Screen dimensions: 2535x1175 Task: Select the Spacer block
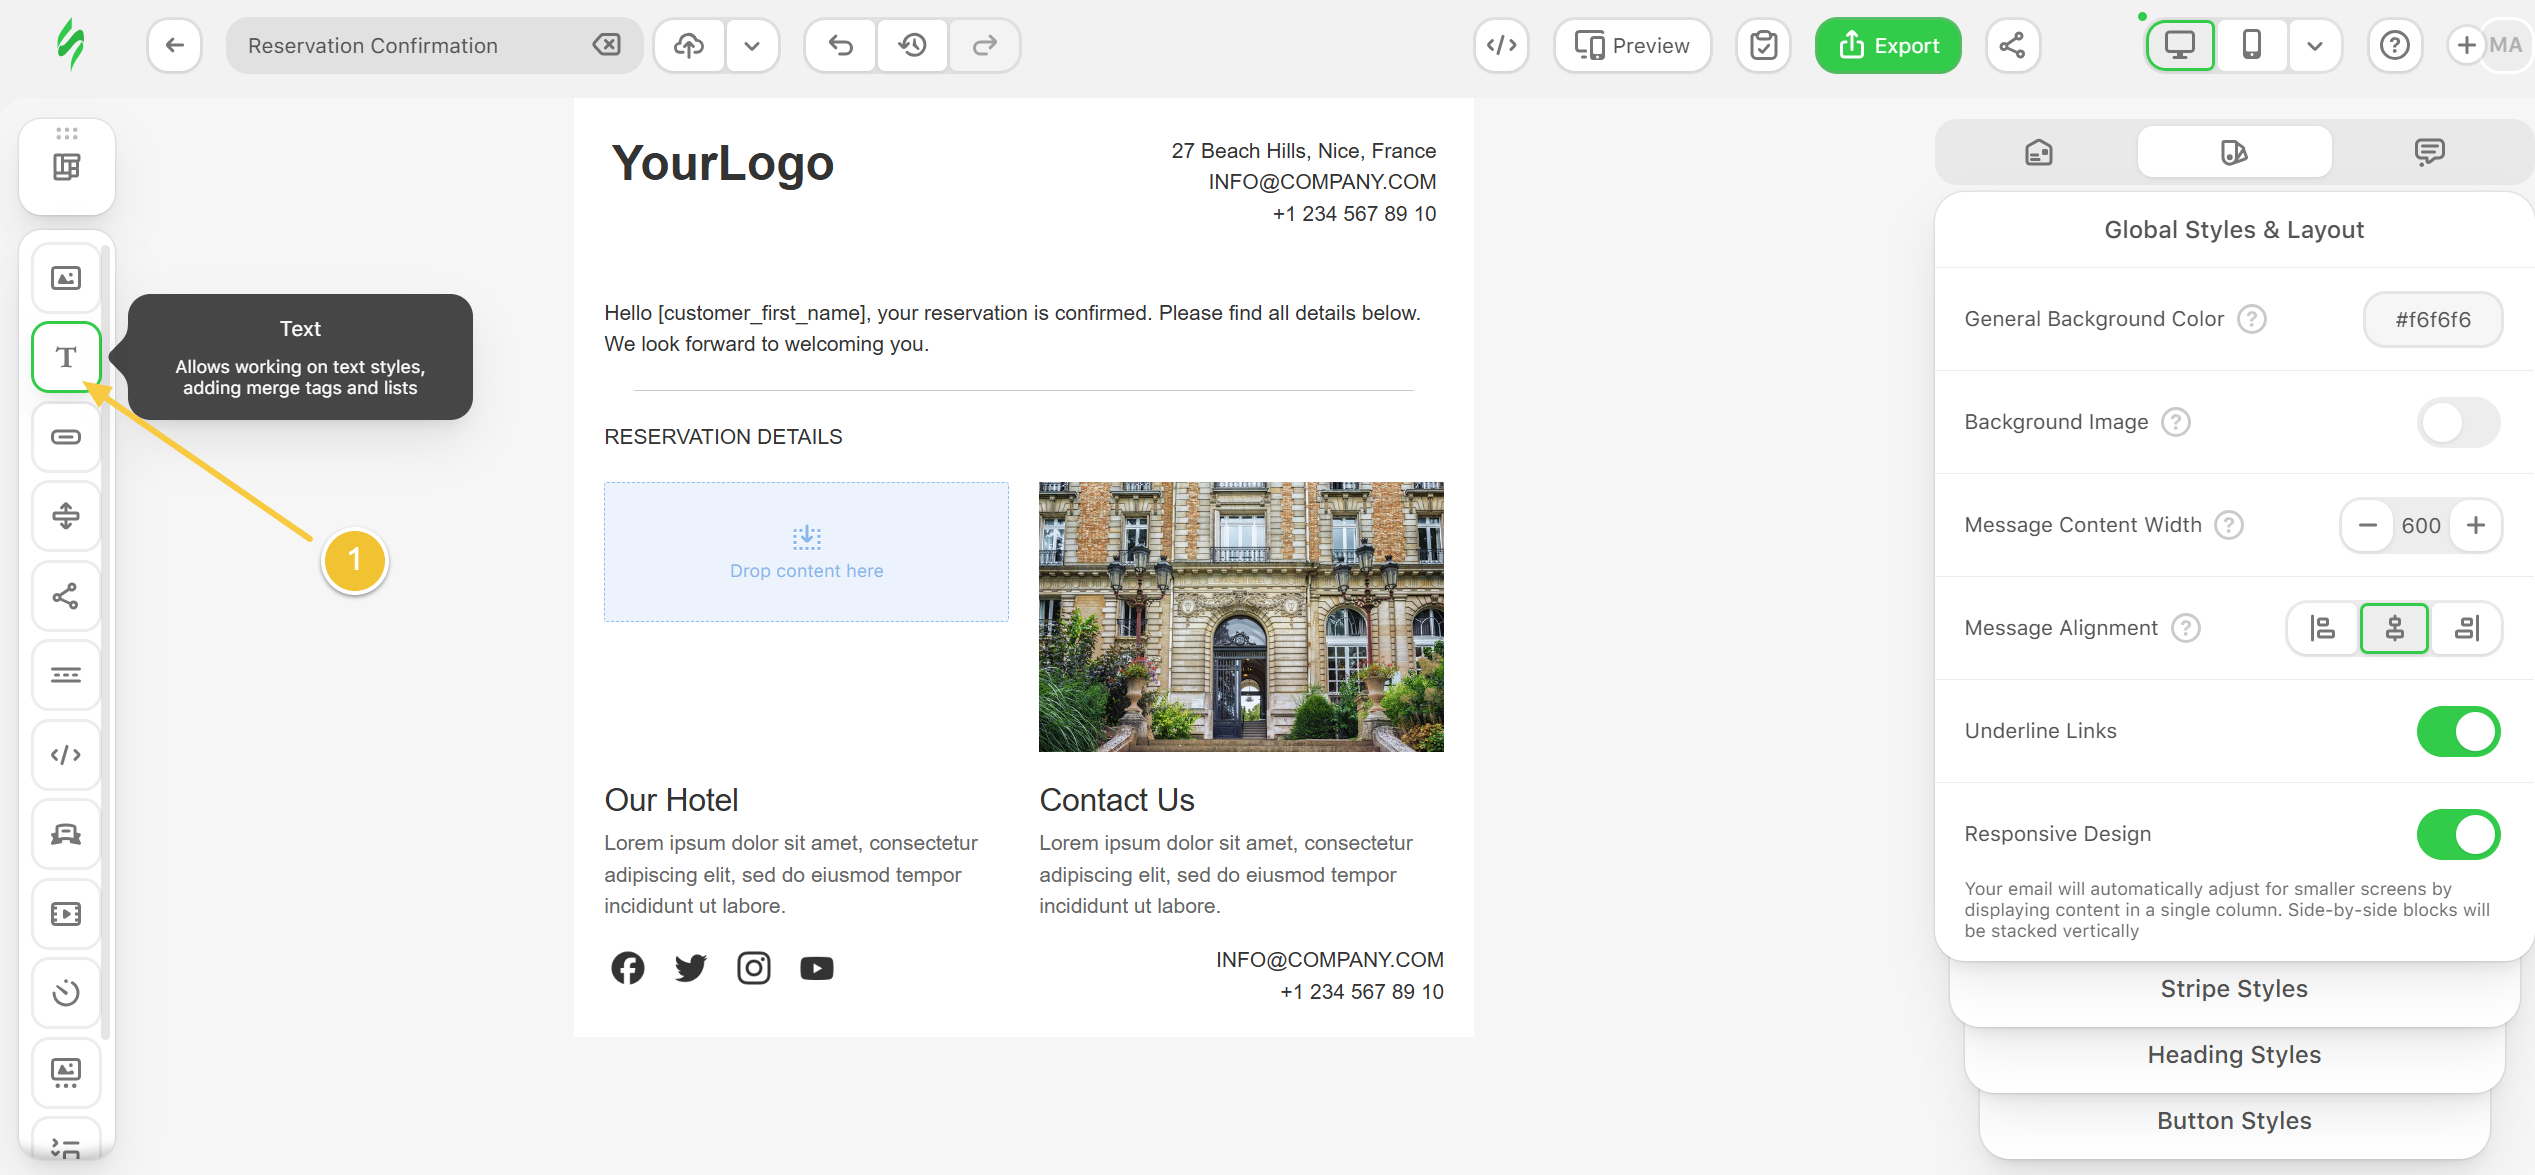(x=66, y=516)
